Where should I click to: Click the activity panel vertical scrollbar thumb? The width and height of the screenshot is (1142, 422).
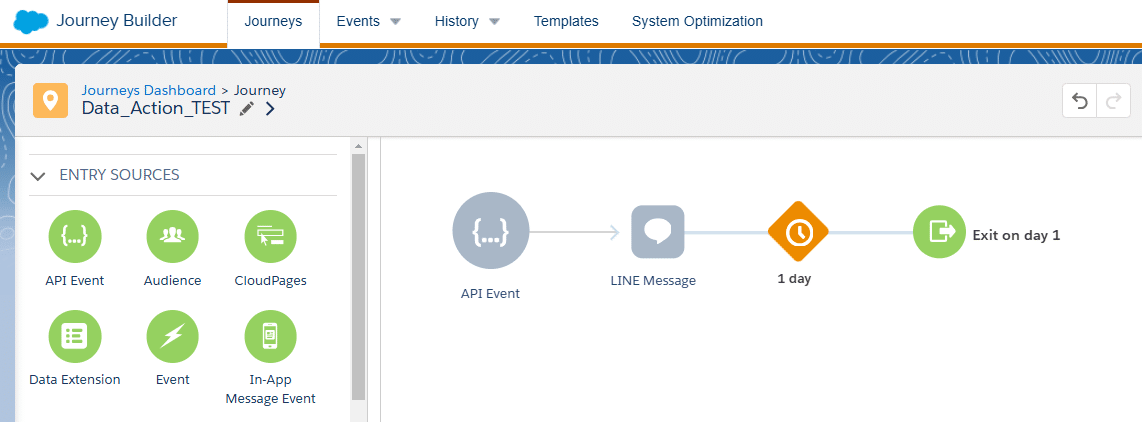[x=358, y=276]
